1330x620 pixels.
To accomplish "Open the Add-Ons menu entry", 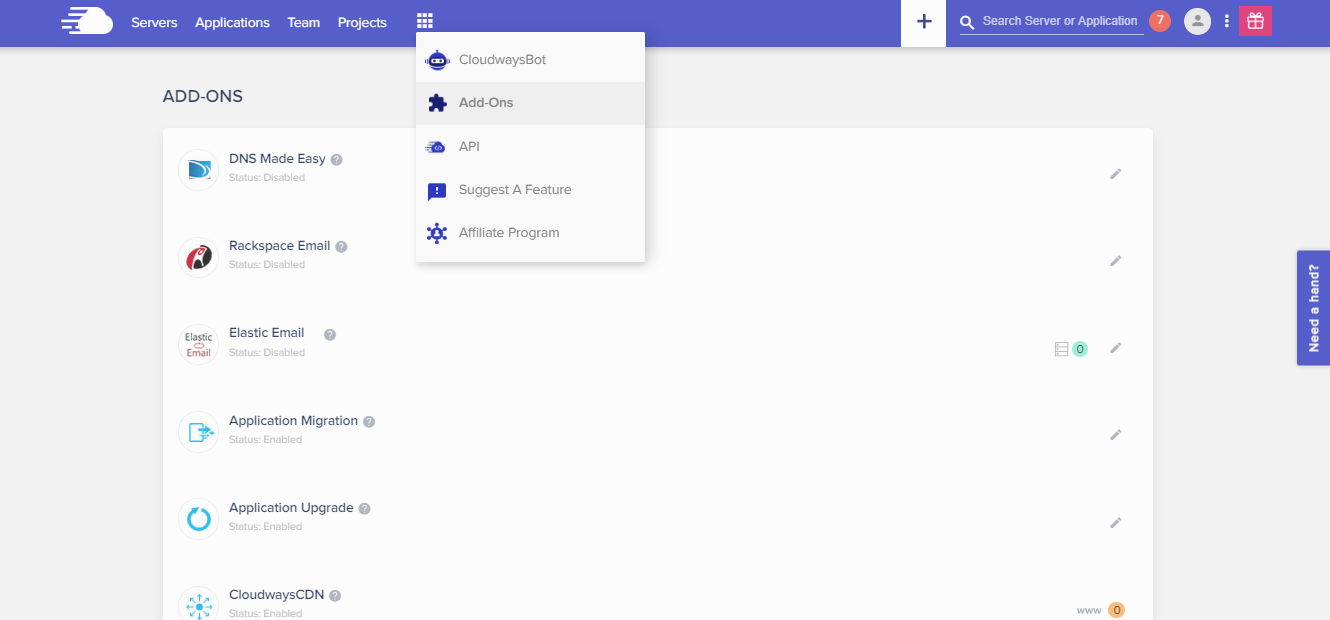I will [486, 102].
